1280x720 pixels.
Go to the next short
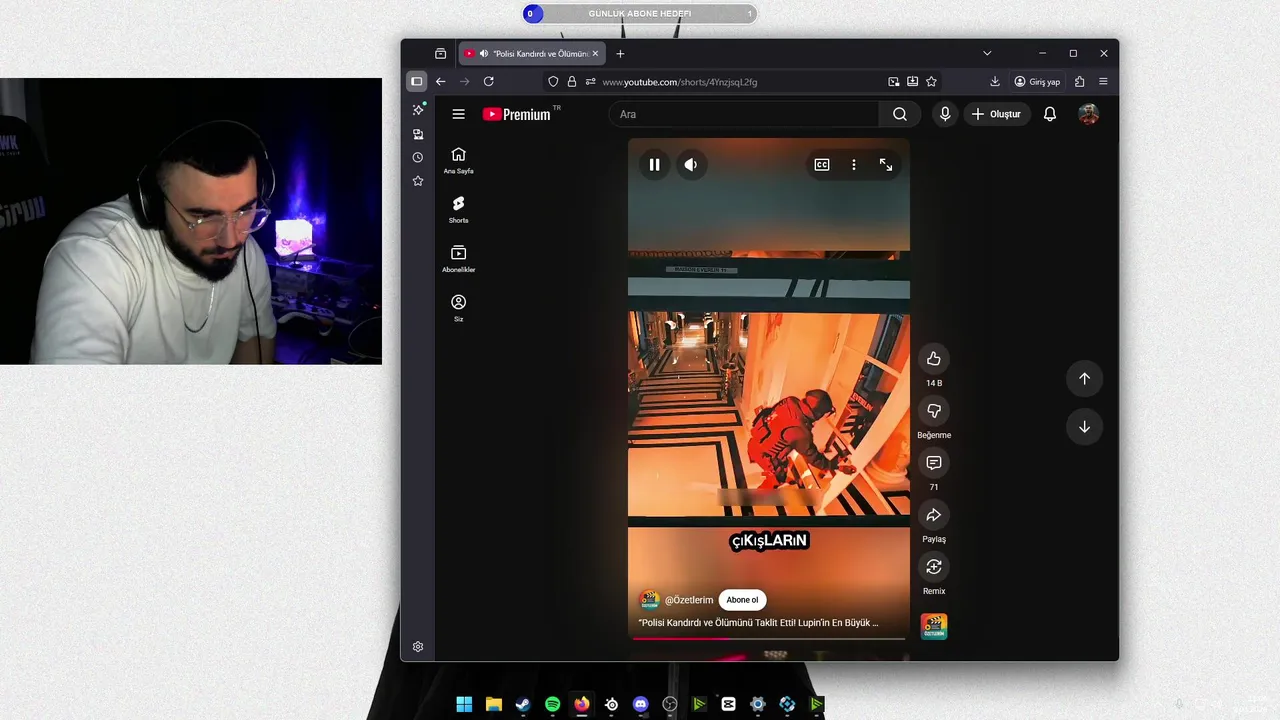tap(1084, 427)
